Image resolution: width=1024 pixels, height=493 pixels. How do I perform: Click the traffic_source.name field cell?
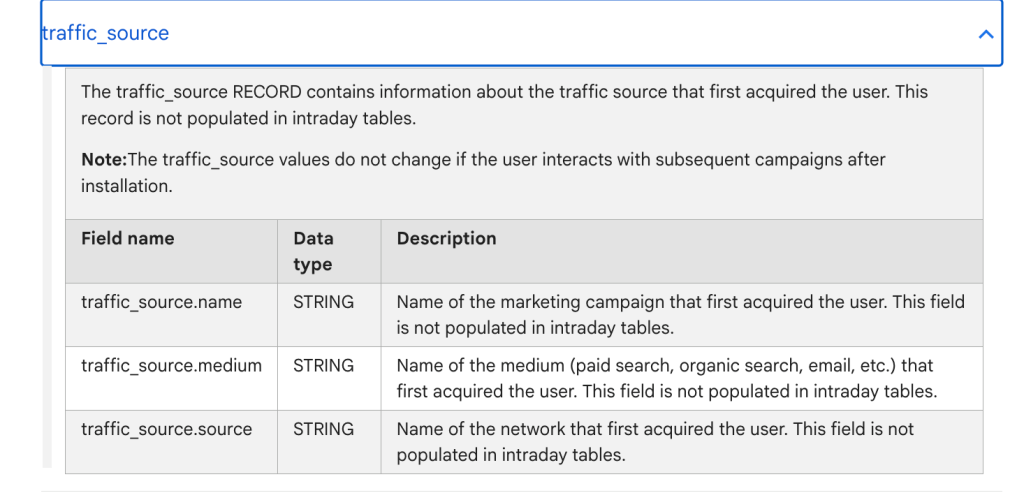[161, 302]
